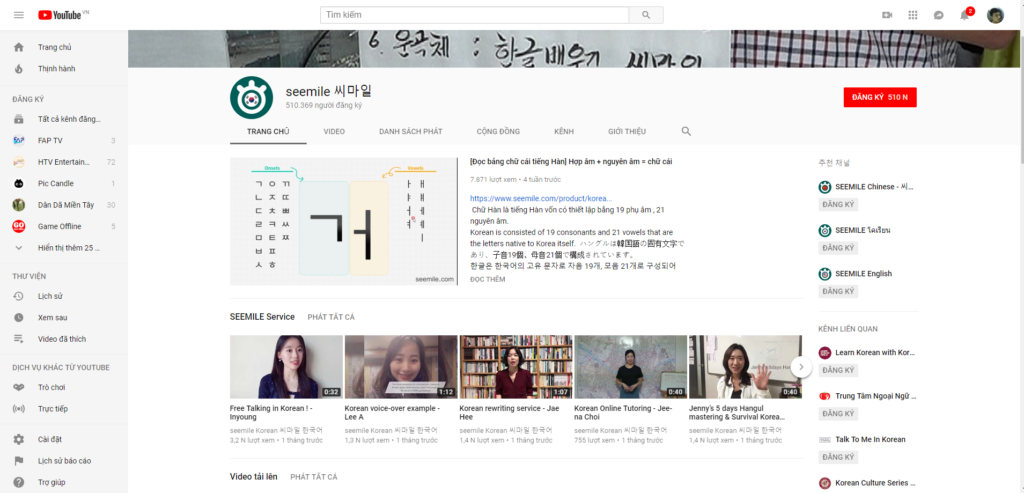
Task: Click the YouTube logo
Action: click(x=60, y=15)
